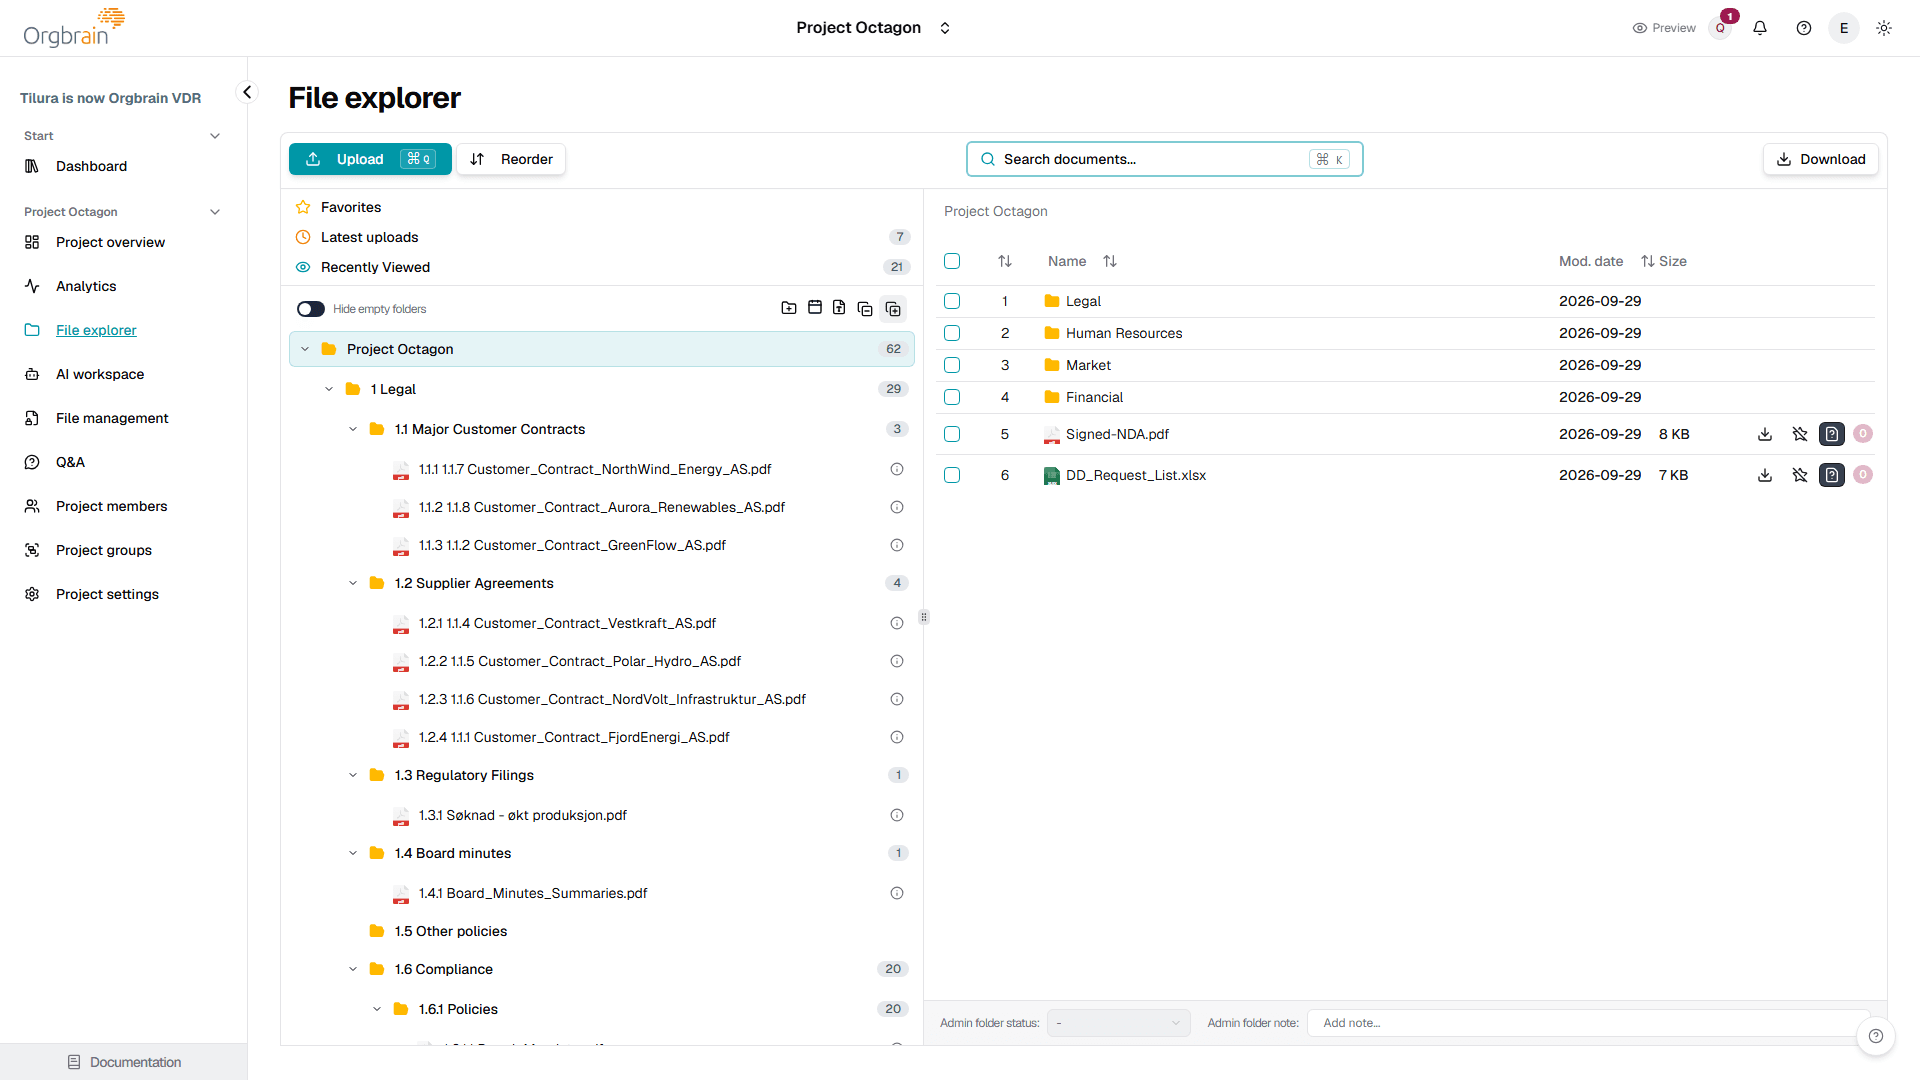
Task: Click the Upload button
Action: coord(370,159)
